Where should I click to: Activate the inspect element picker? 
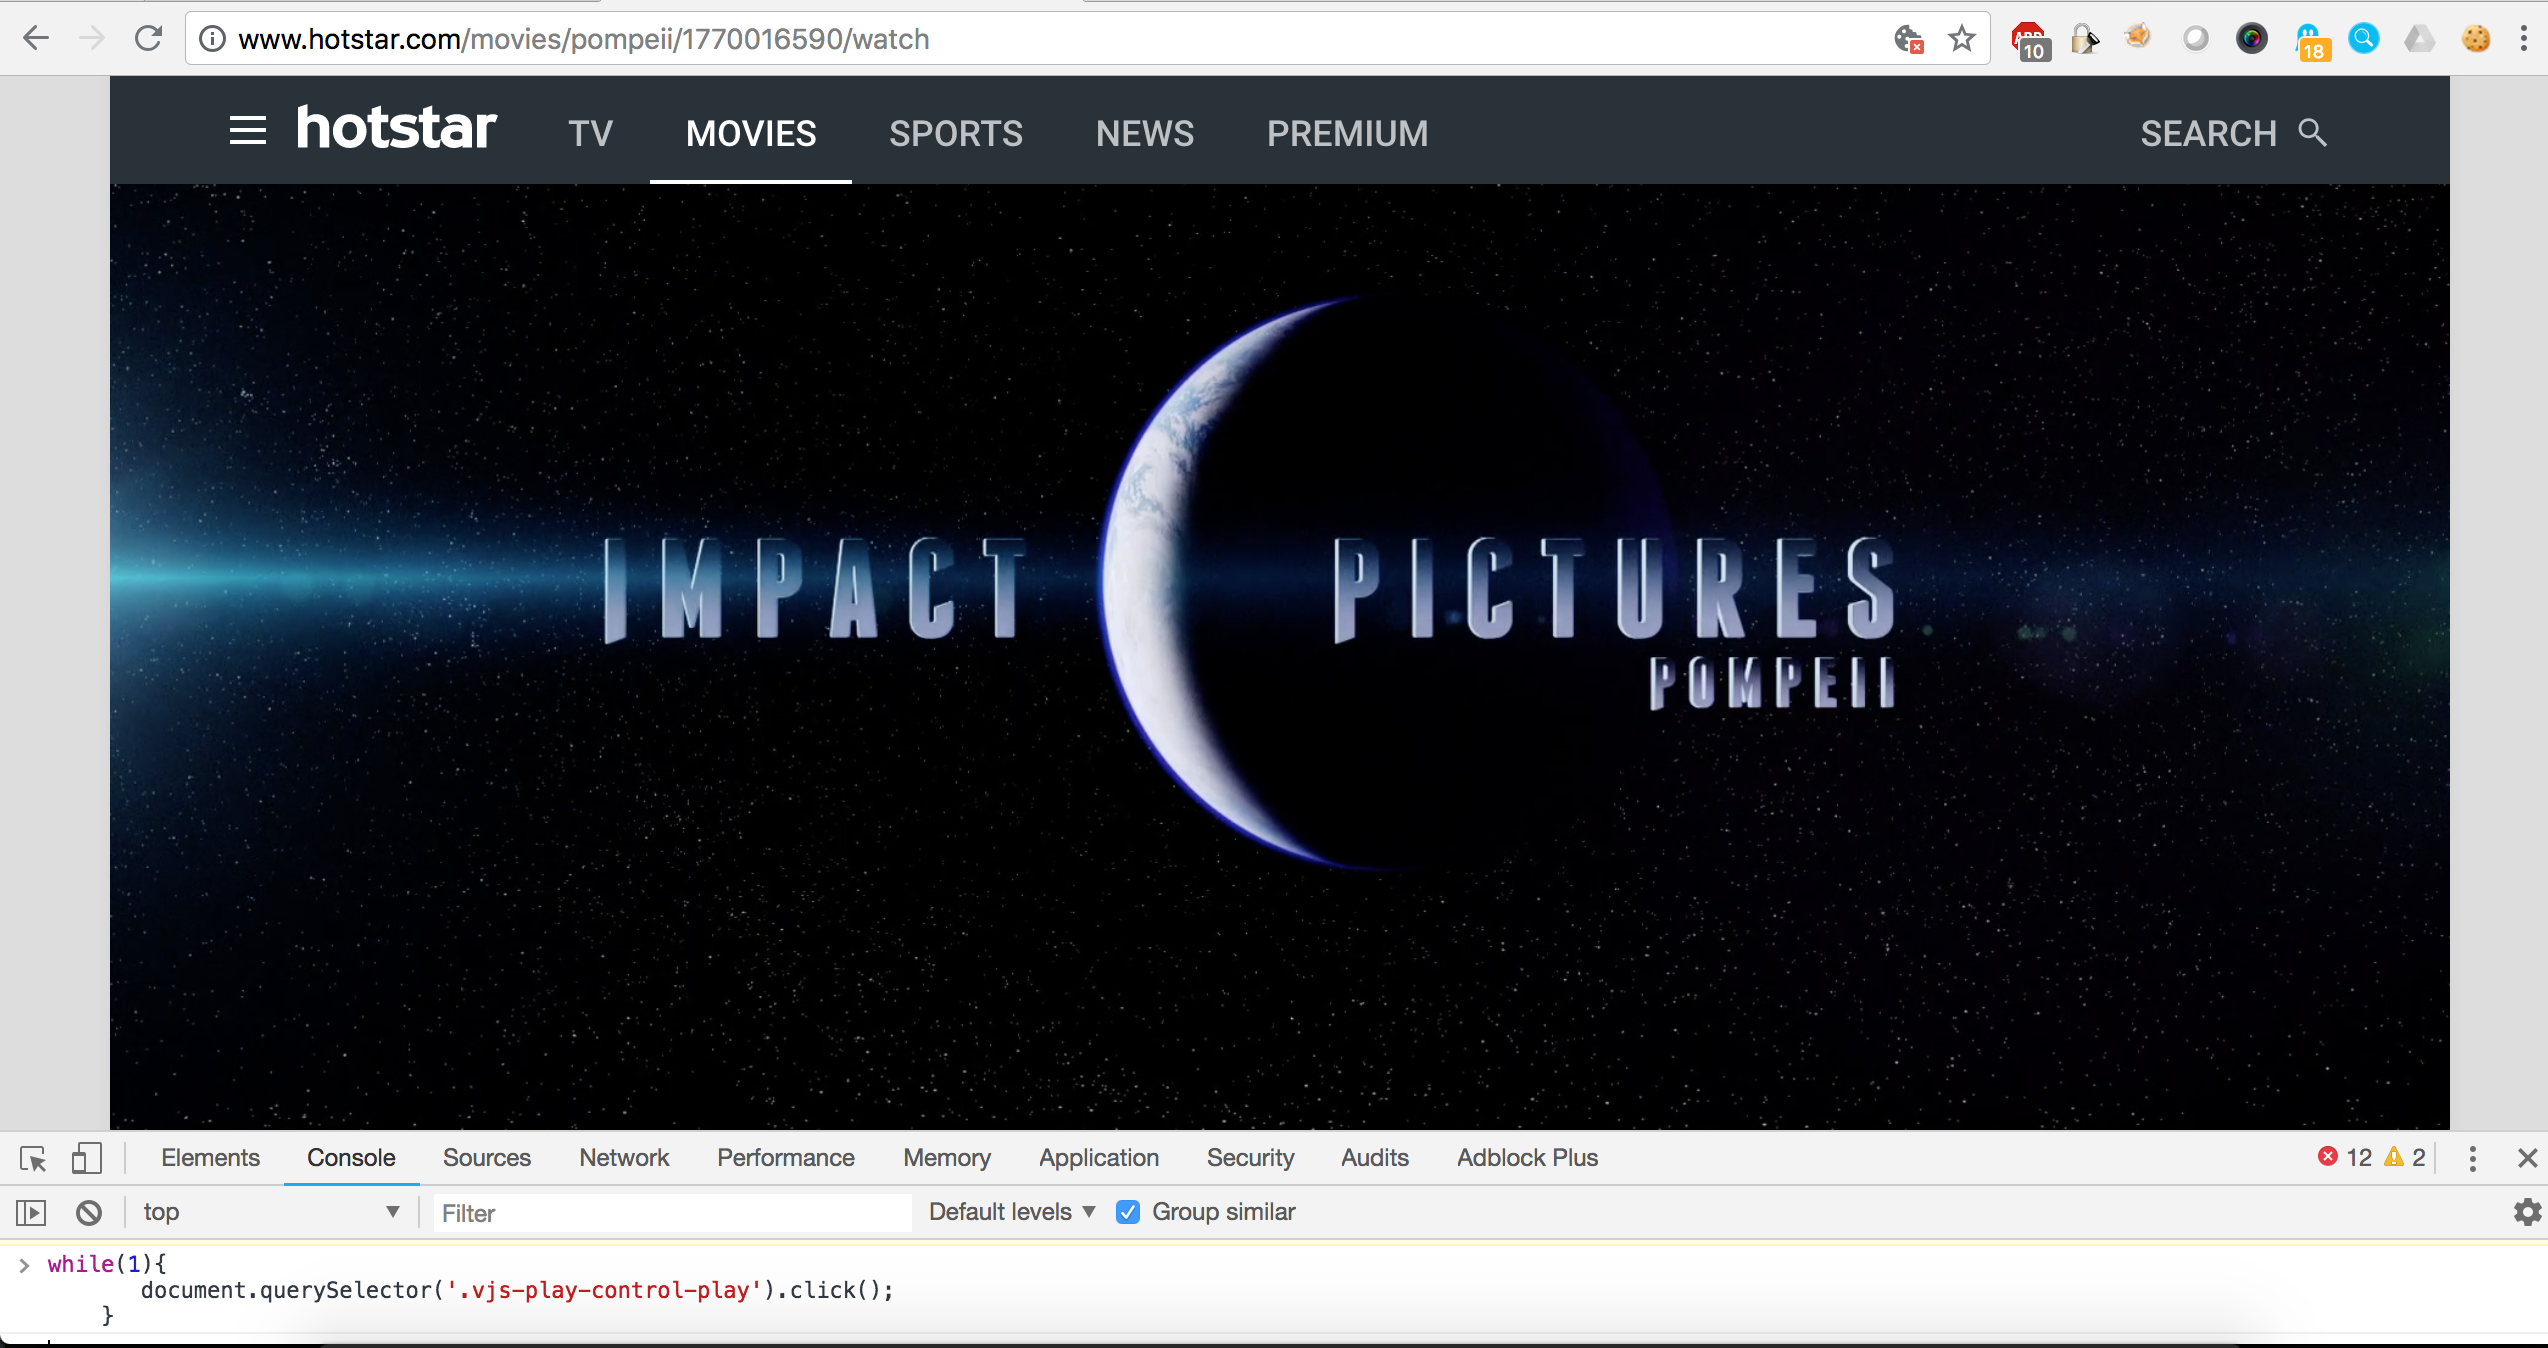point(33,1158)
